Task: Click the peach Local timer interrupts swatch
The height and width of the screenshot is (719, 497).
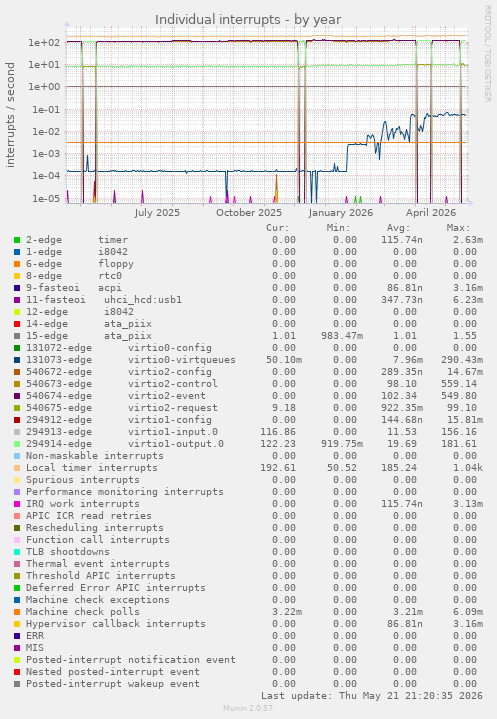Action: click(x=17, y=468)
